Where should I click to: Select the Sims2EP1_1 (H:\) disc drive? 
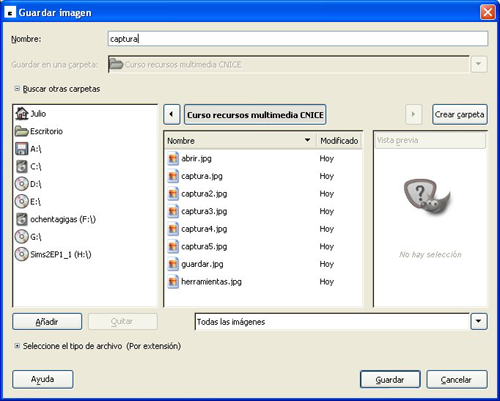tap(53, 255)
